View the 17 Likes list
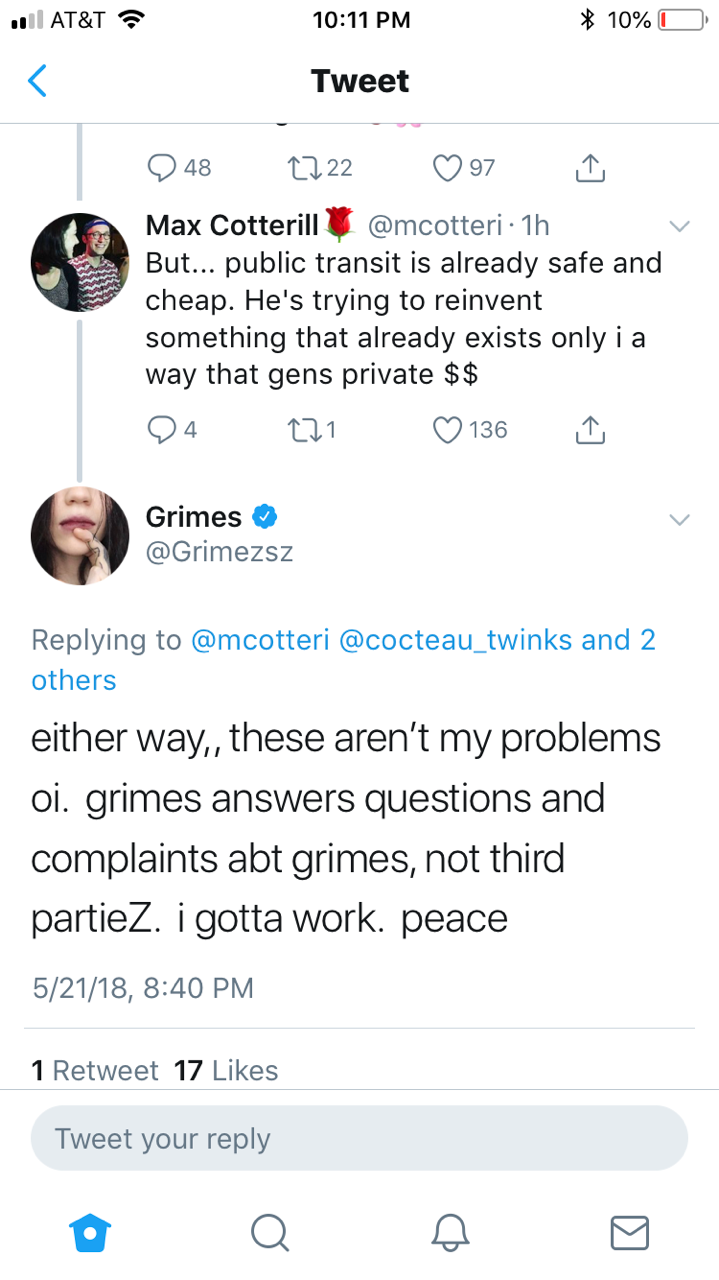Viewport: 719px width, 1280px height. (226, 1071)
